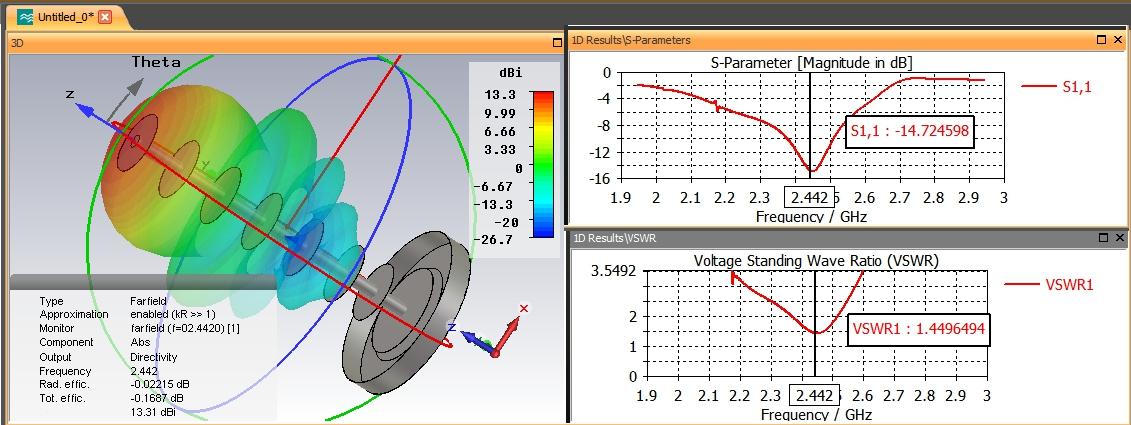Click the 2.442 frequency value in farfield info
Viewport: 1131px width, 425px height.
click(x=144, y=371)
